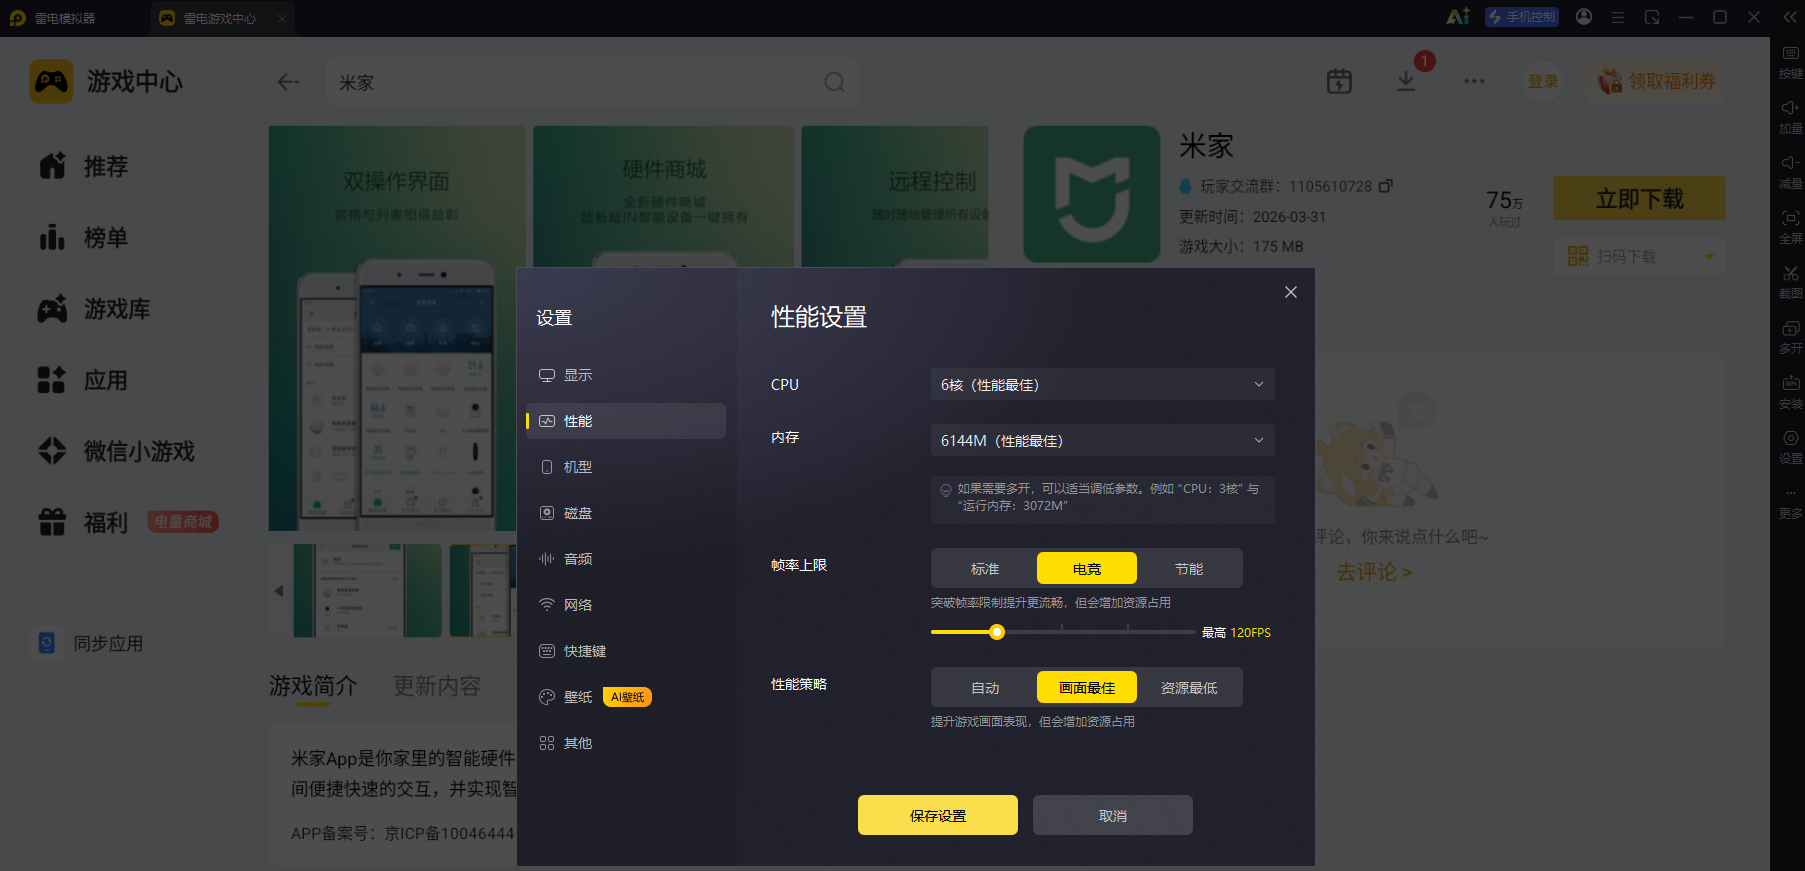
Task: Expand the 扫码下载 dropdown
Action: tap(1709, 257)
